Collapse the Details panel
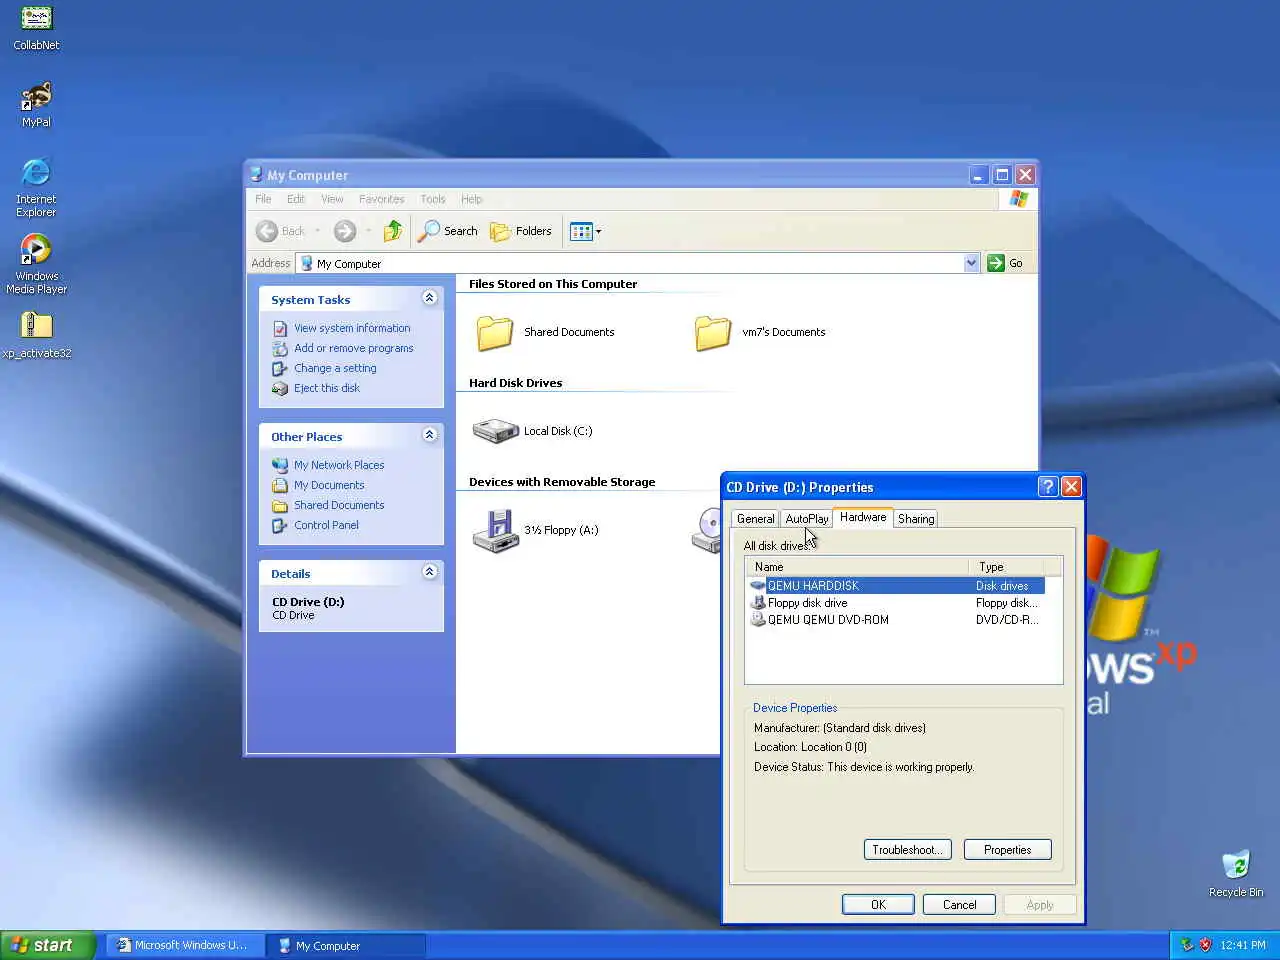 tap(429, 572)
